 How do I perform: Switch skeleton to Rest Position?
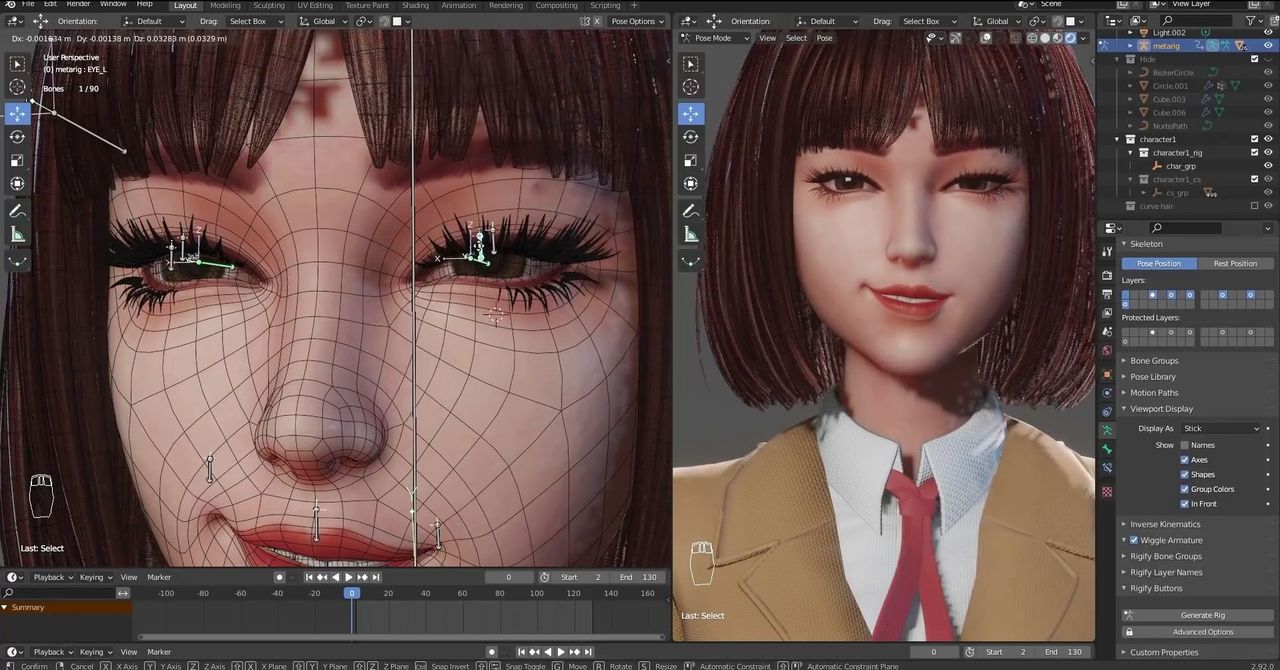coord(1235,263)
